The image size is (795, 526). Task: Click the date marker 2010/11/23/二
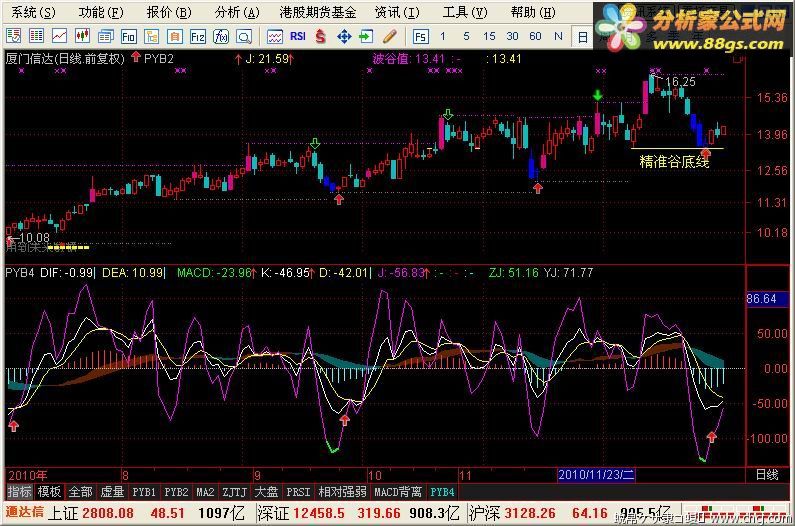click(596, 475)
